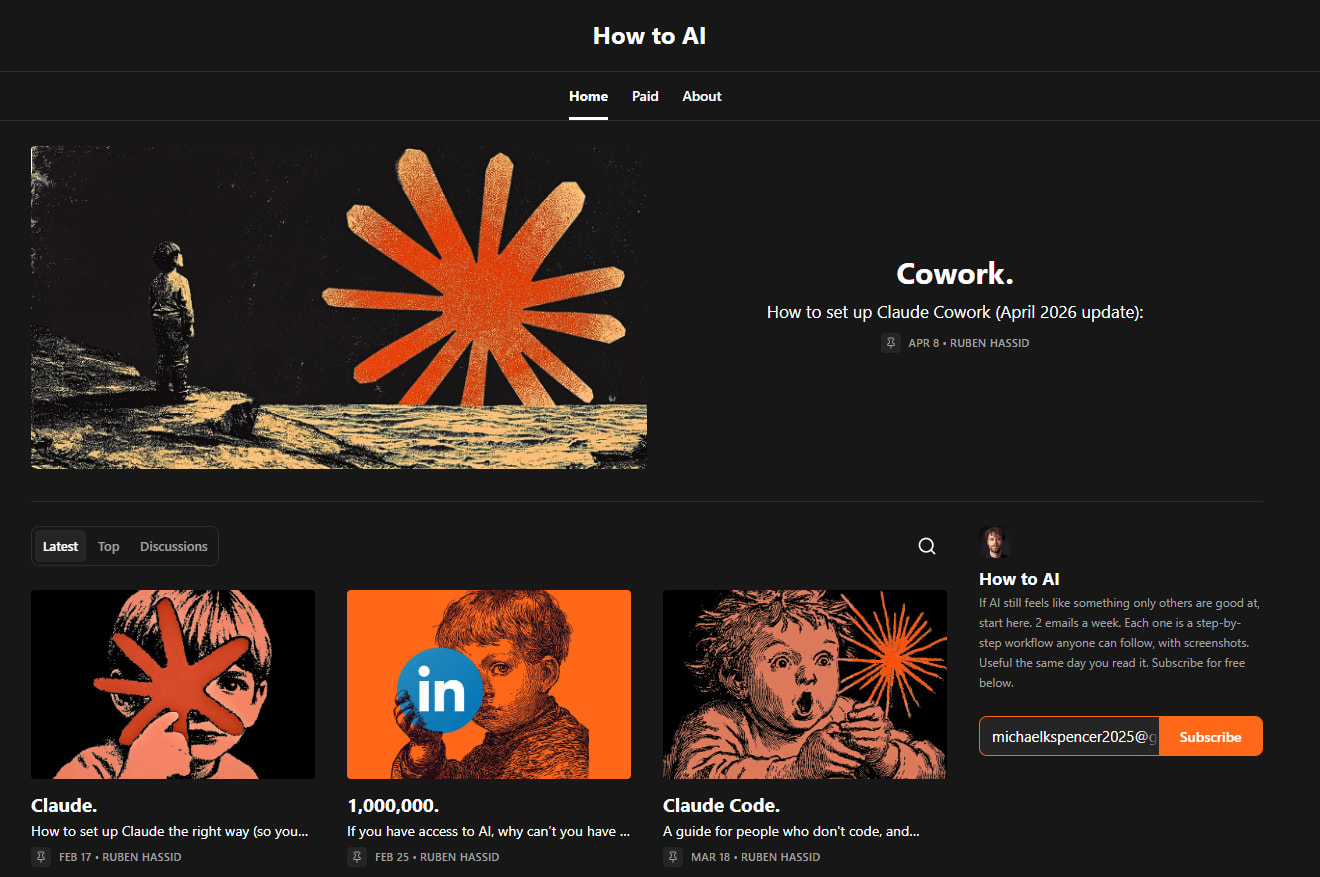Screen dimensions: 1320x877
Task: Switch to the Top posts filter
Action: click(109, 546)
